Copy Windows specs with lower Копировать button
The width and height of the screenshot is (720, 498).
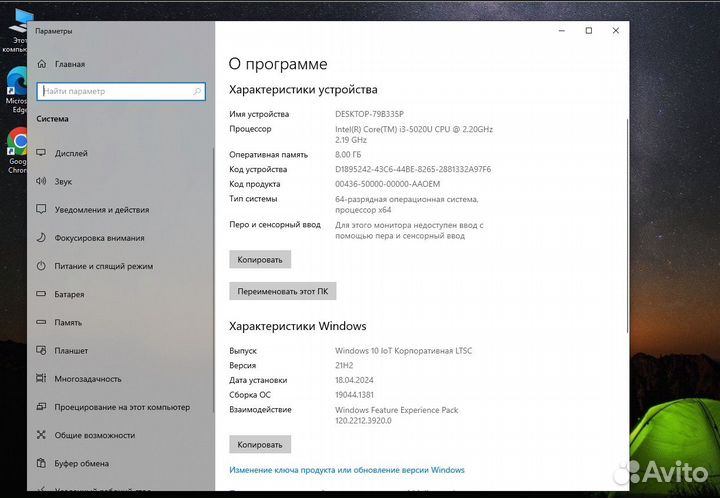(260, 444)
